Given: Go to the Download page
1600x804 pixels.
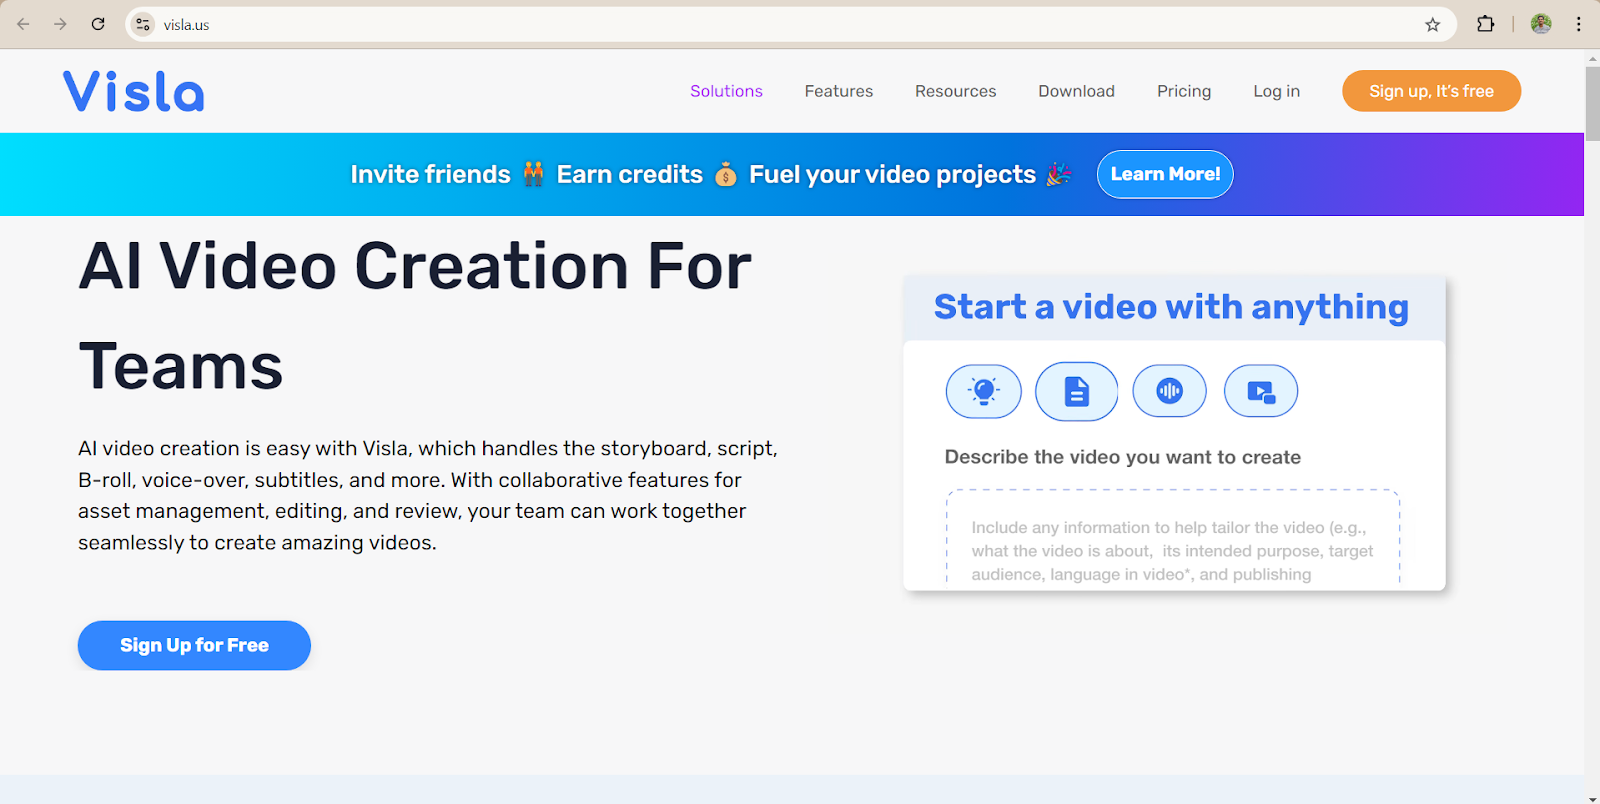Looking at the screenshot, I should click(x=1077, y=91).
